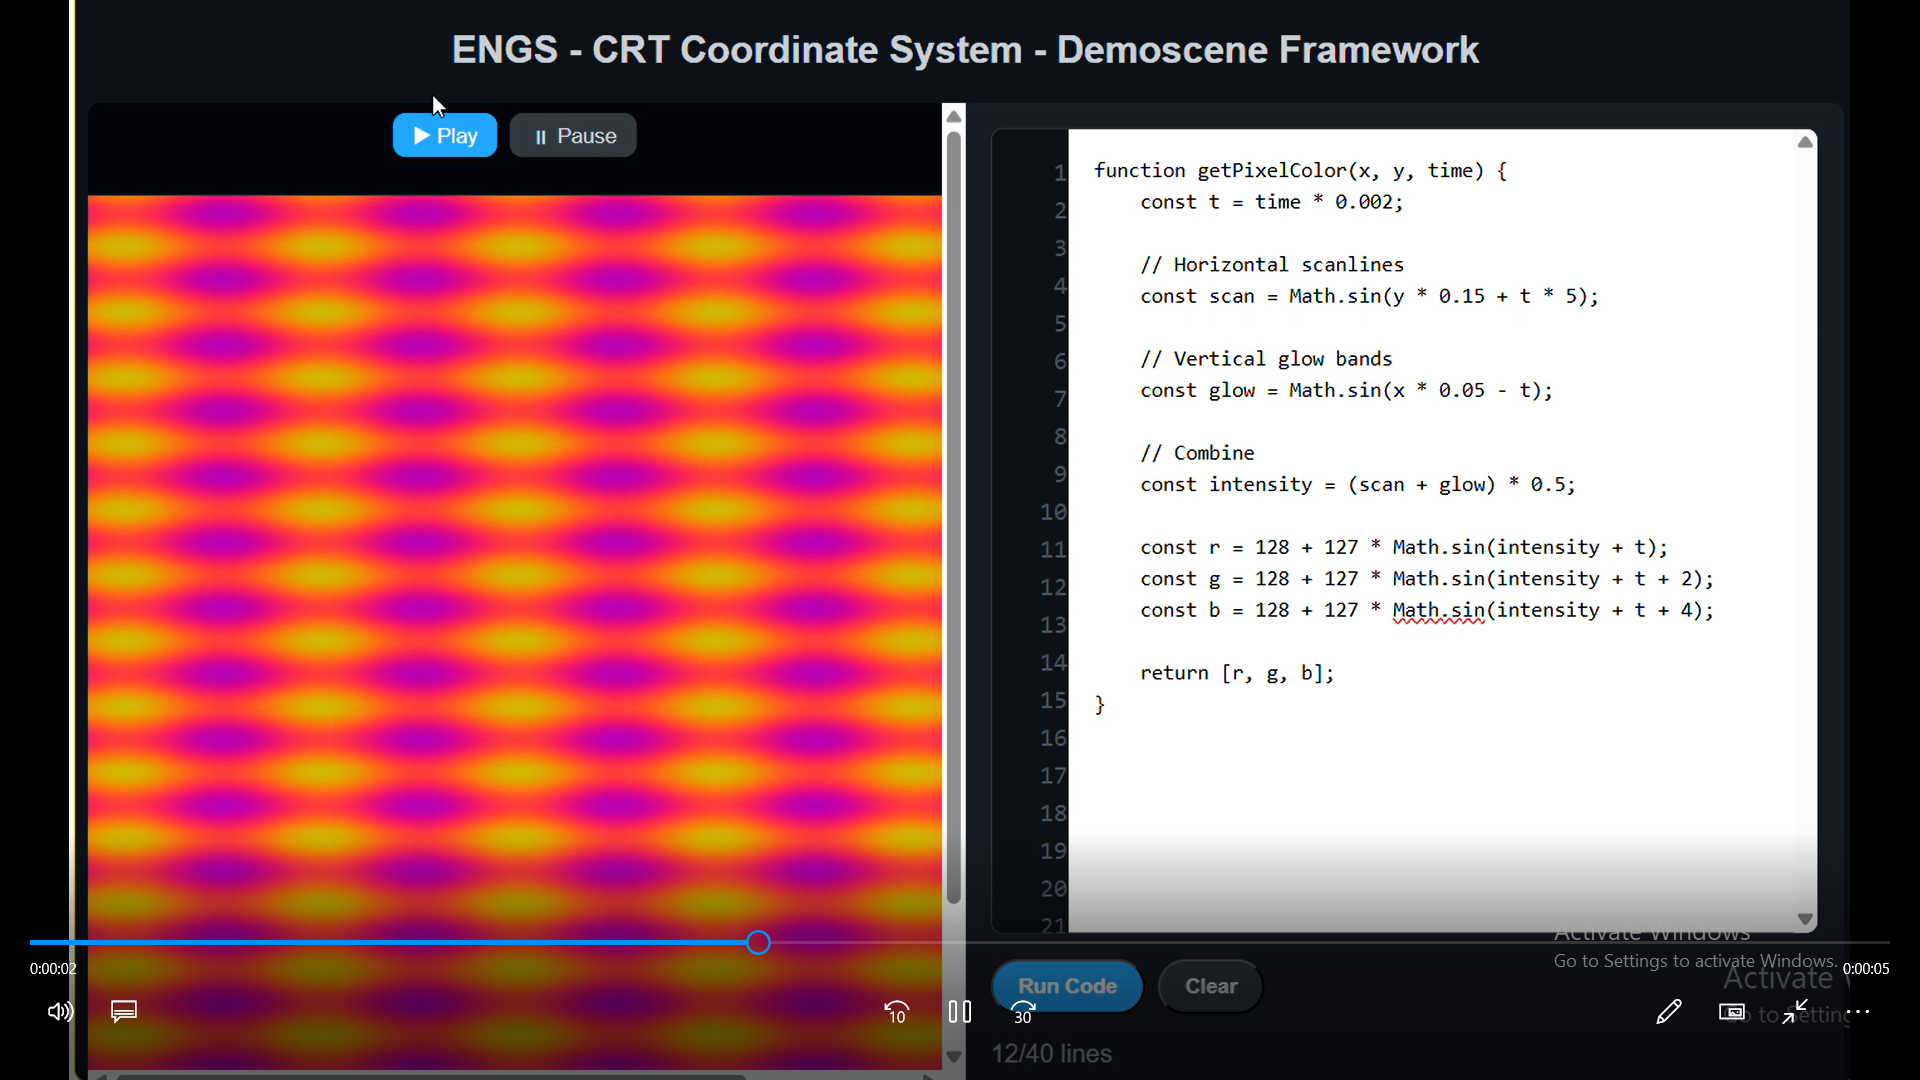The width and height of the screenshot is (1920, 1080).
Task: Click the 'function getPixelColor(x, y, time) {' line
Action: pyautogui.click(x=1300, y=170)
